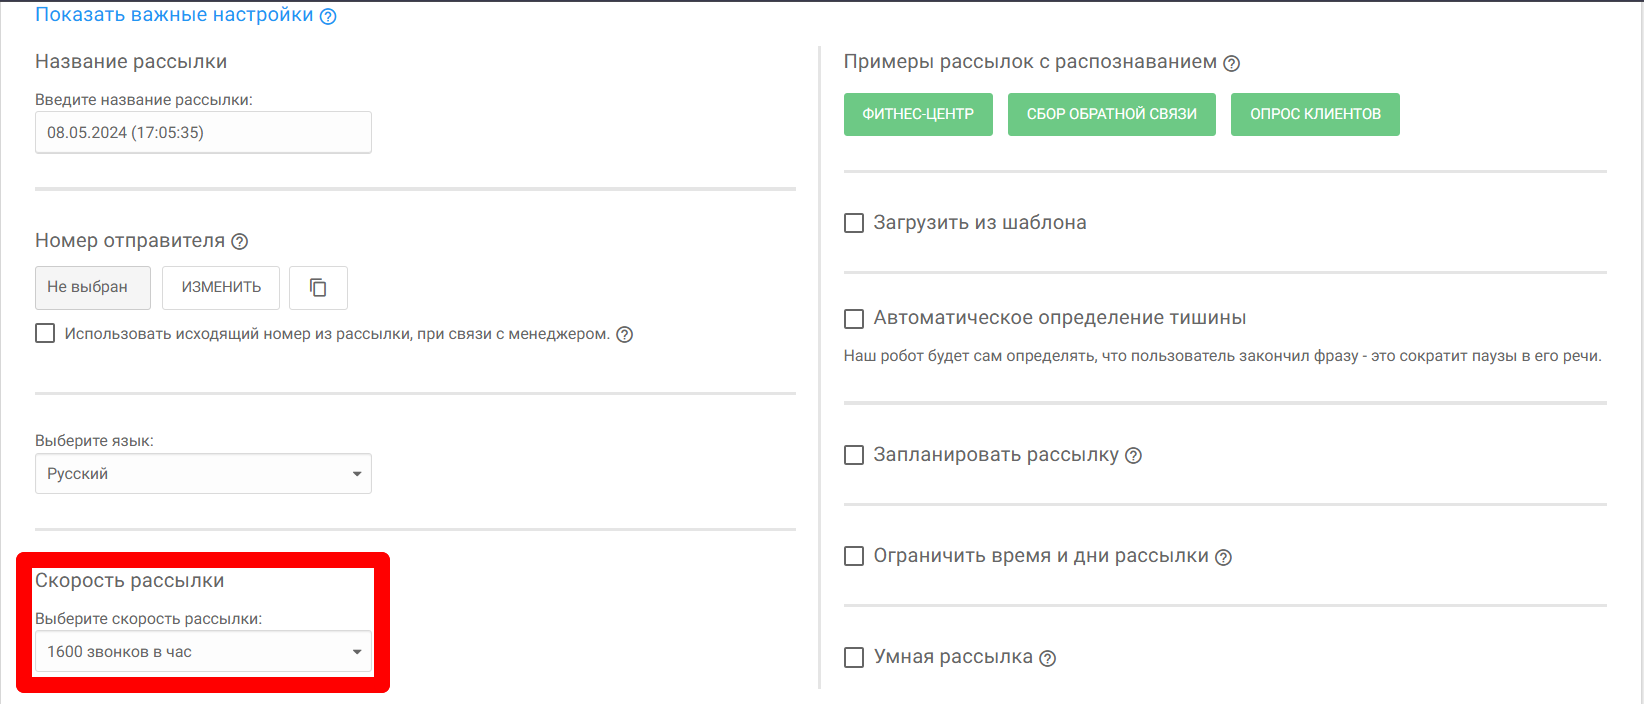Click help icon next to Запланировать рассылку

click(x=1133, y=455)
